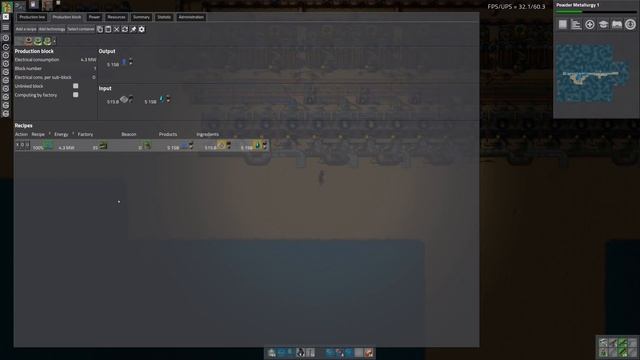This screenshot has width=640, height=360.
Task: Click the Select container button
Action: 81,29
